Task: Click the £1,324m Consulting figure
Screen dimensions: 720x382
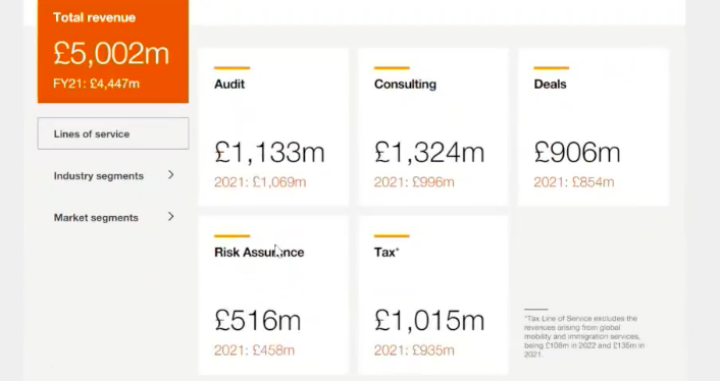Action: pos(429,152)
